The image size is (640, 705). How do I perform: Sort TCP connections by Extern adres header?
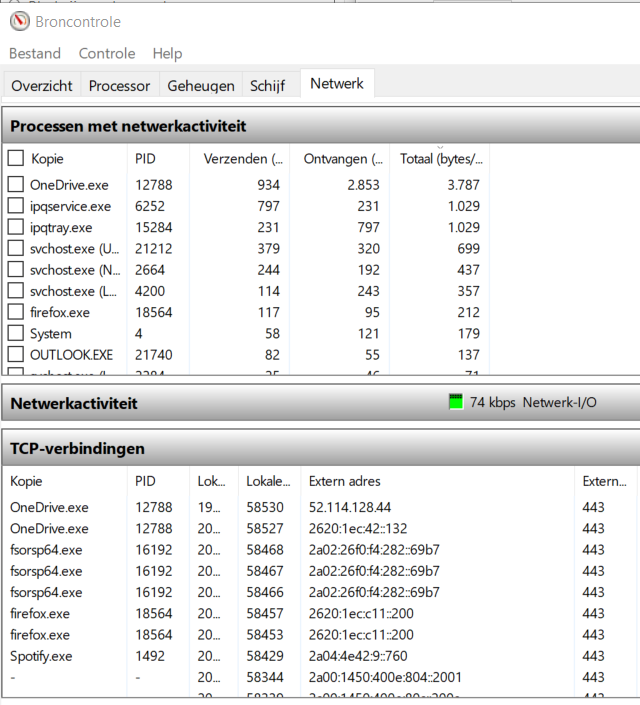coord(437,481)
